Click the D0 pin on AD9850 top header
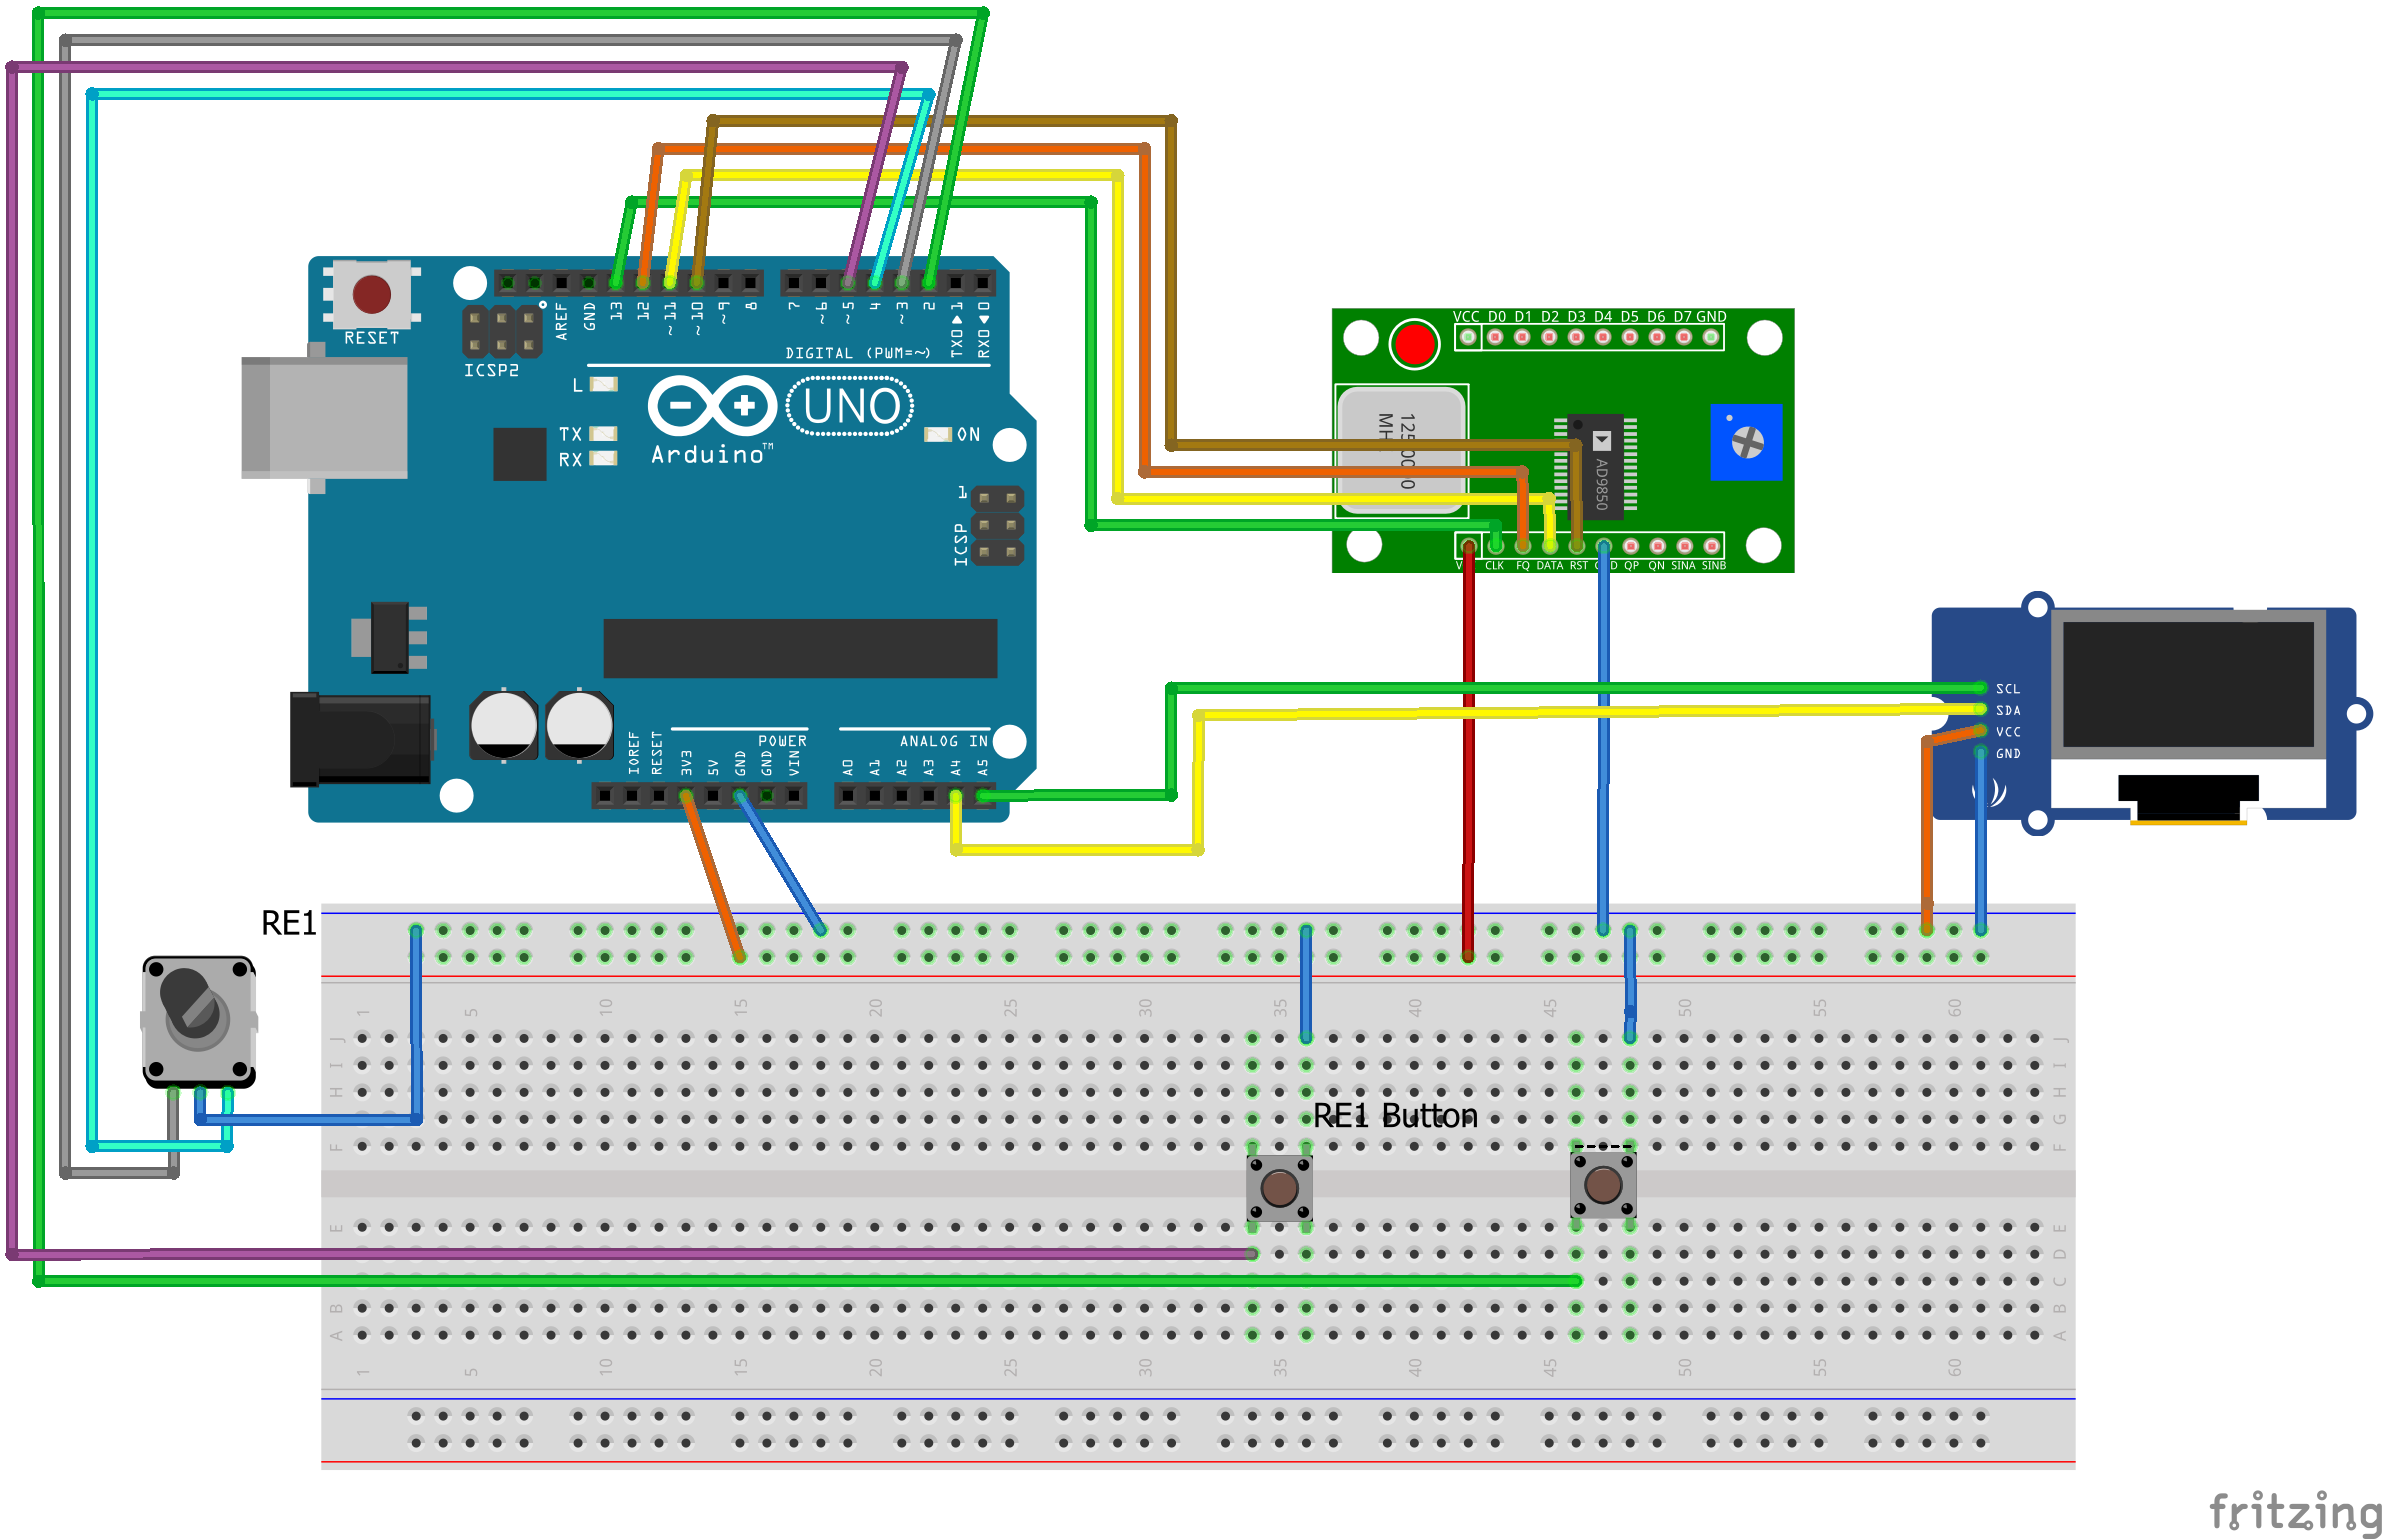Image resolution: width=2382 pixels, height=1539 pixels. 1495,338
